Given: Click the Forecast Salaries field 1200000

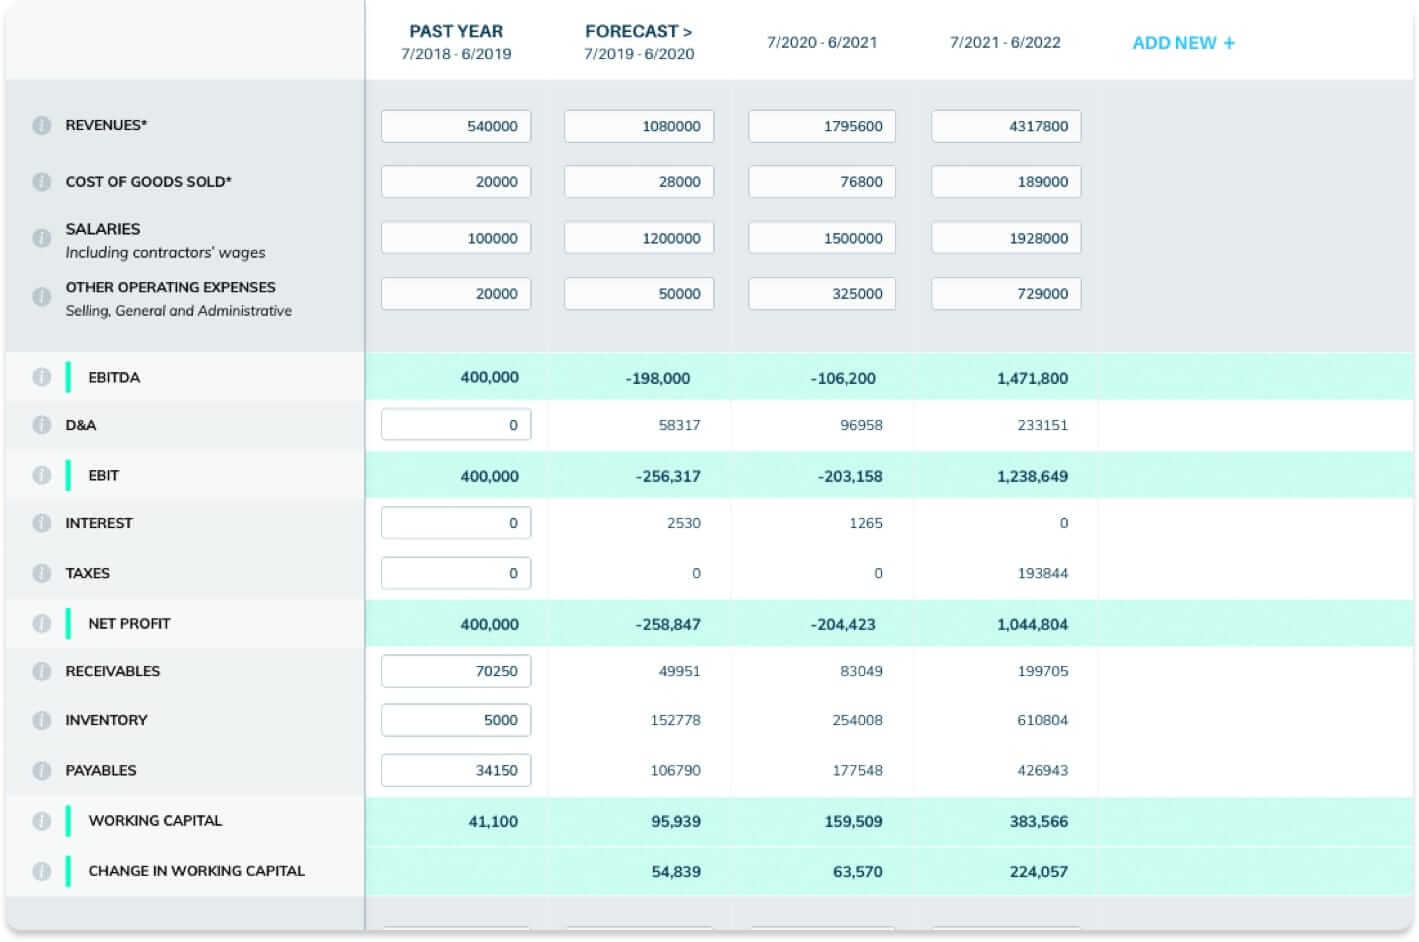Looking at the screenshot, I should [639, 238].
